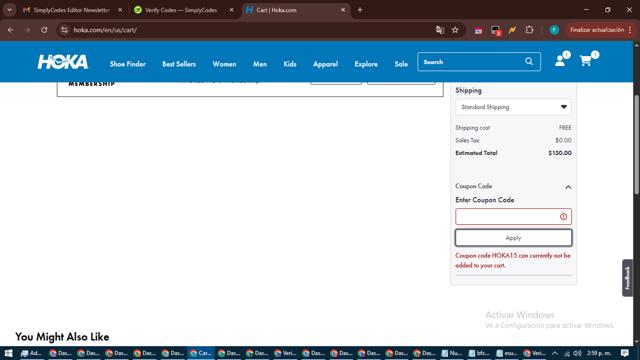Click the first colored extension icon in toolbar
Screen dimensions: 640x360
point(478,30)
